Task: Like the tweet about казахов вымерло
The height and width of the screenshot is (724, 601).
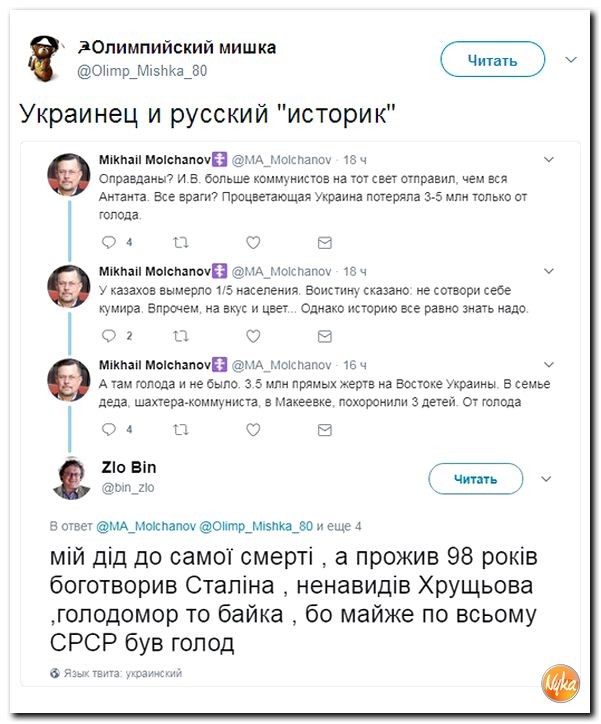Action: 253,336
